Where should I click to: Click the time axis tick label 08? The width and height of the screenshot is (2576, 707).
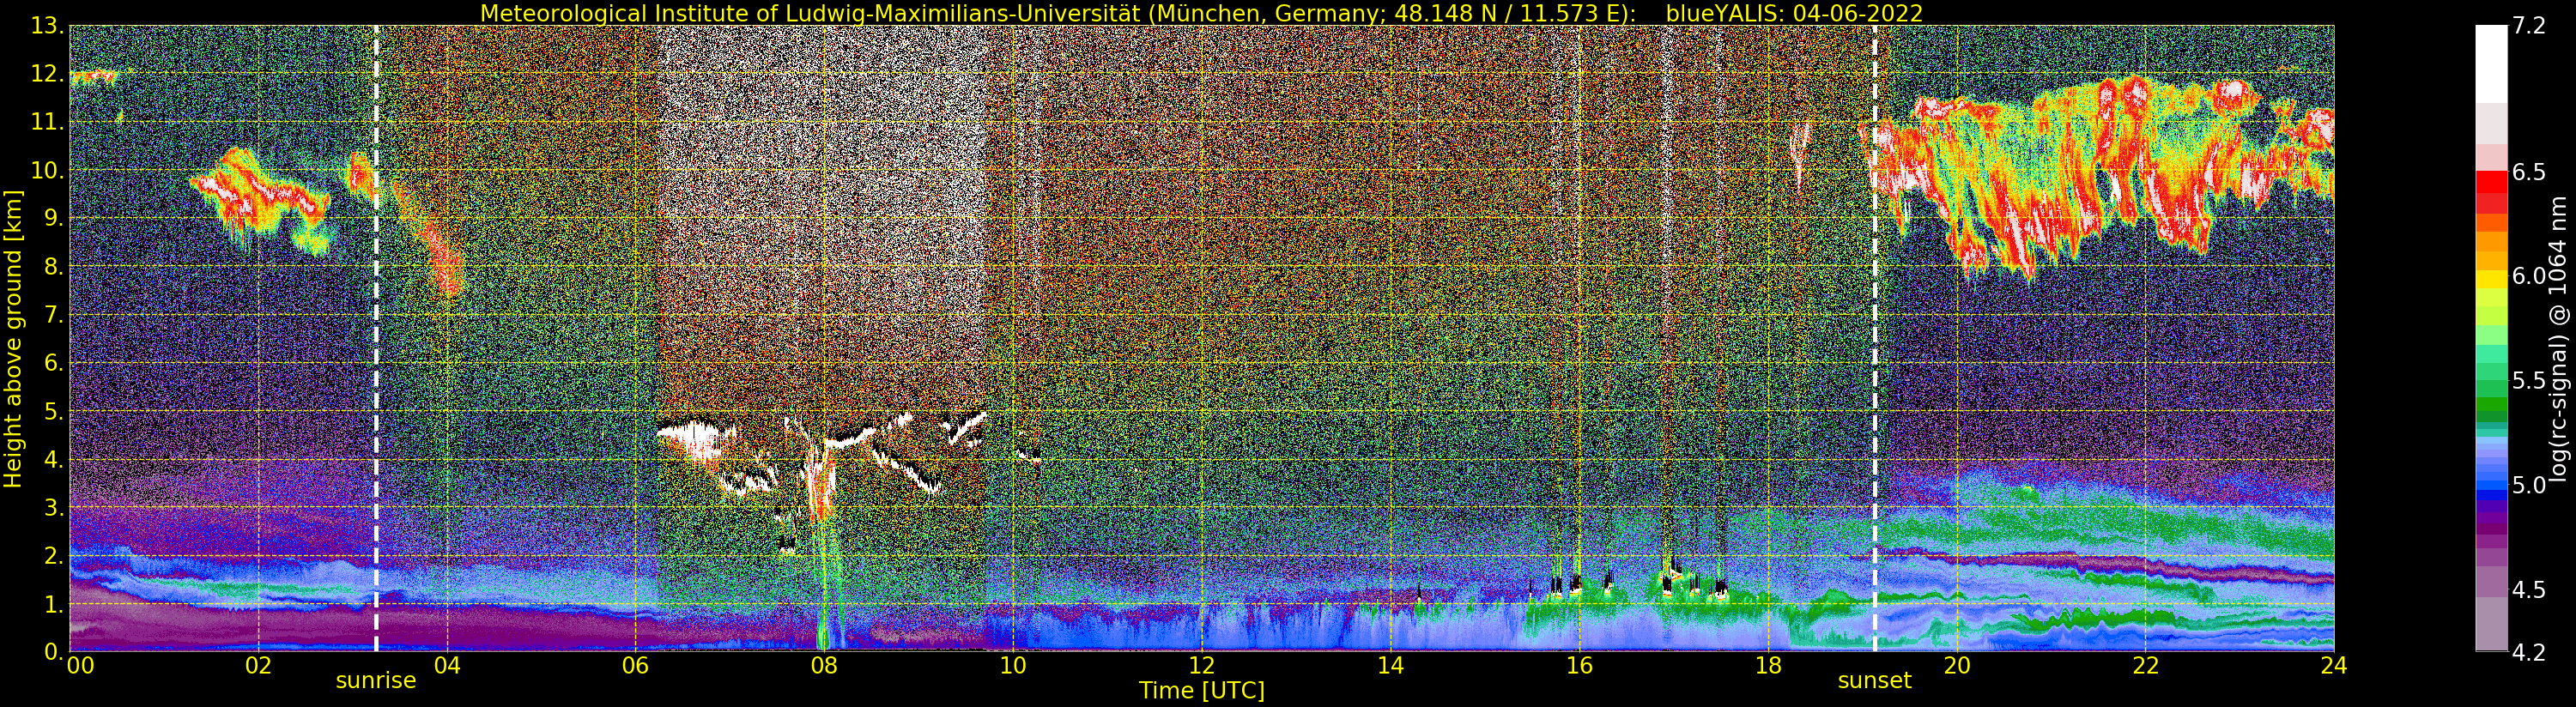824,666
